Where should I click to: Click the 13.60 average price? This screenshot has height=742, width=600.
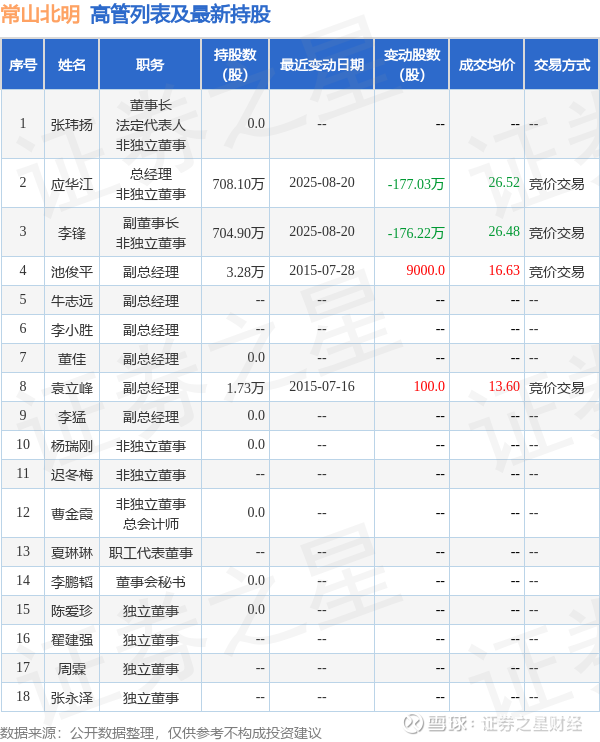tap(504, 386)
